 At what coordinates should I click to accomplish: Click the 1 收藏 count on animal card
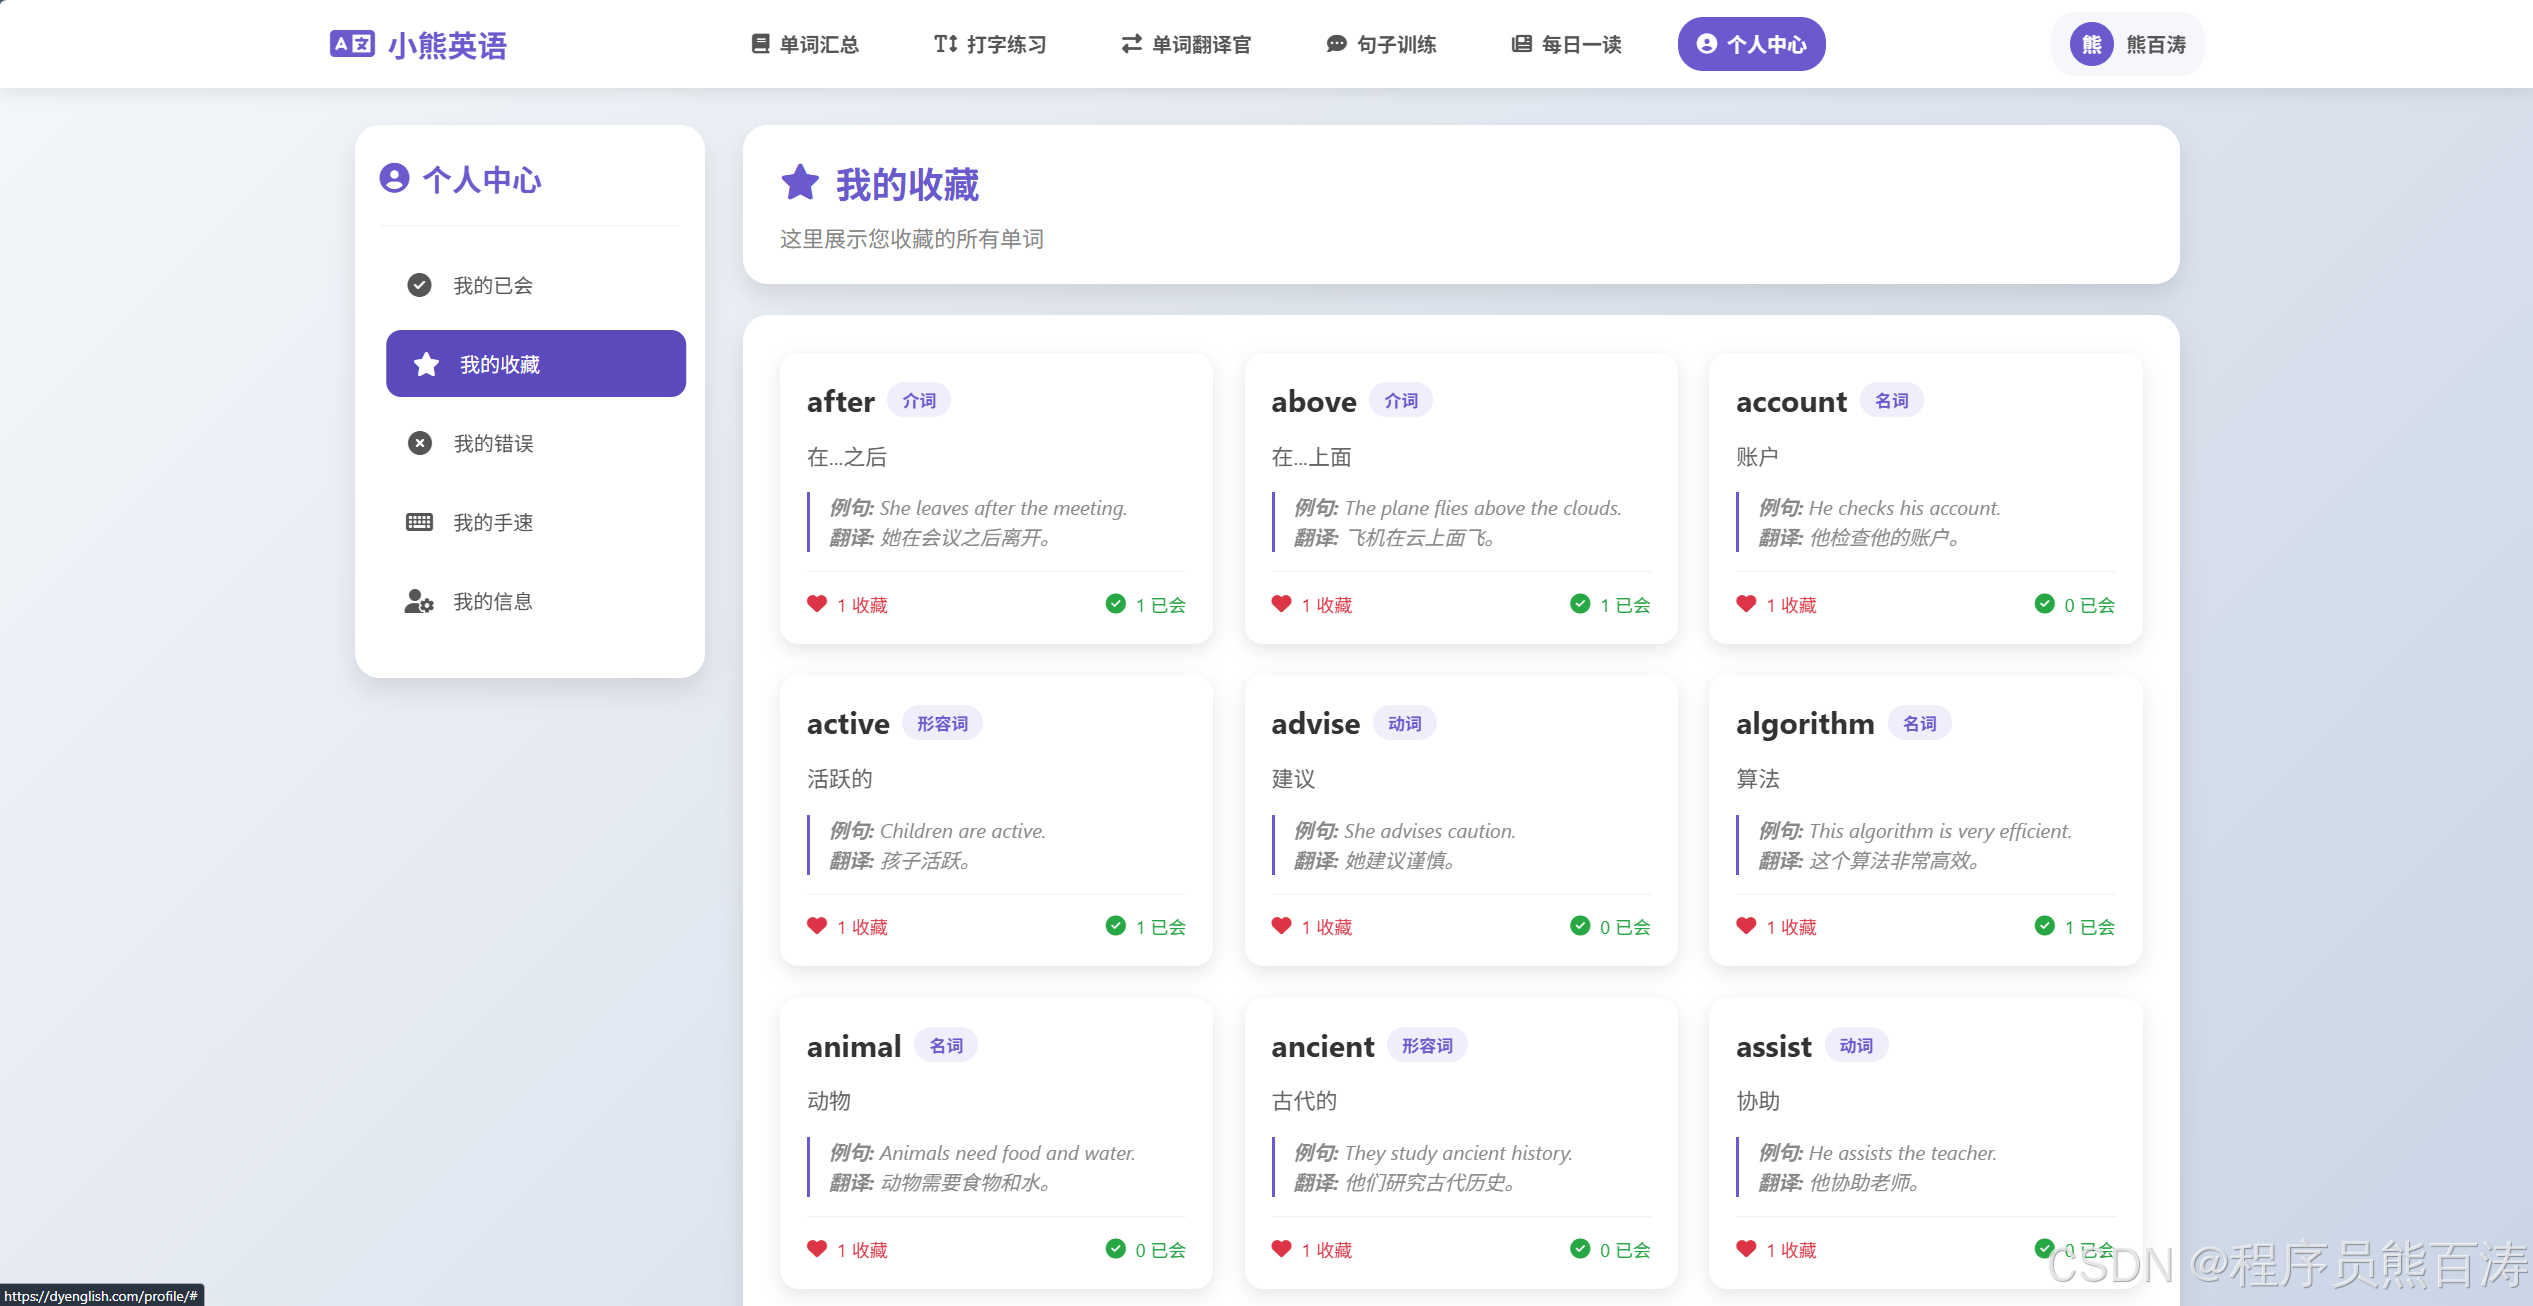[x=862, y=1250]
